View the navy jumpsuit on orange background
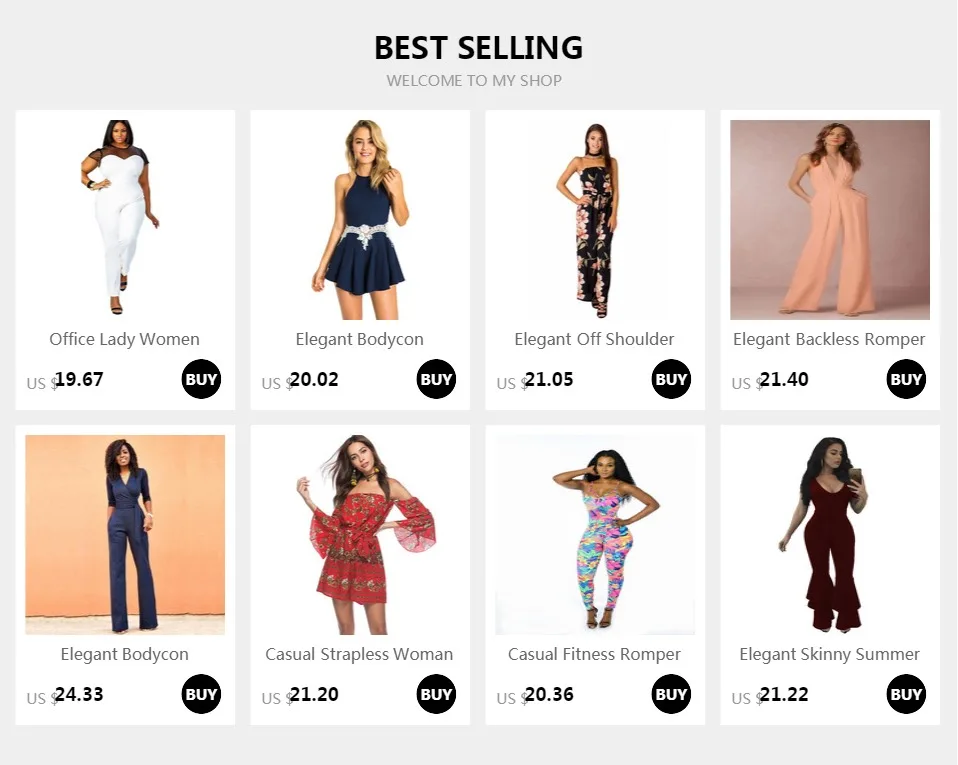Screen dimensions: 958x765 click(x=125, y=534)
